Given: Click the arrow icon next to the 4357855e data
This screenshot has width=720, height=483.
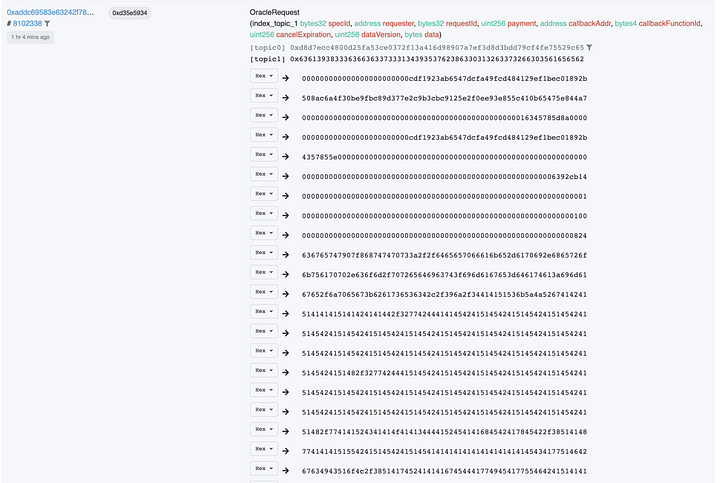Looking at the screenshot, I should [x=286, y=156].
